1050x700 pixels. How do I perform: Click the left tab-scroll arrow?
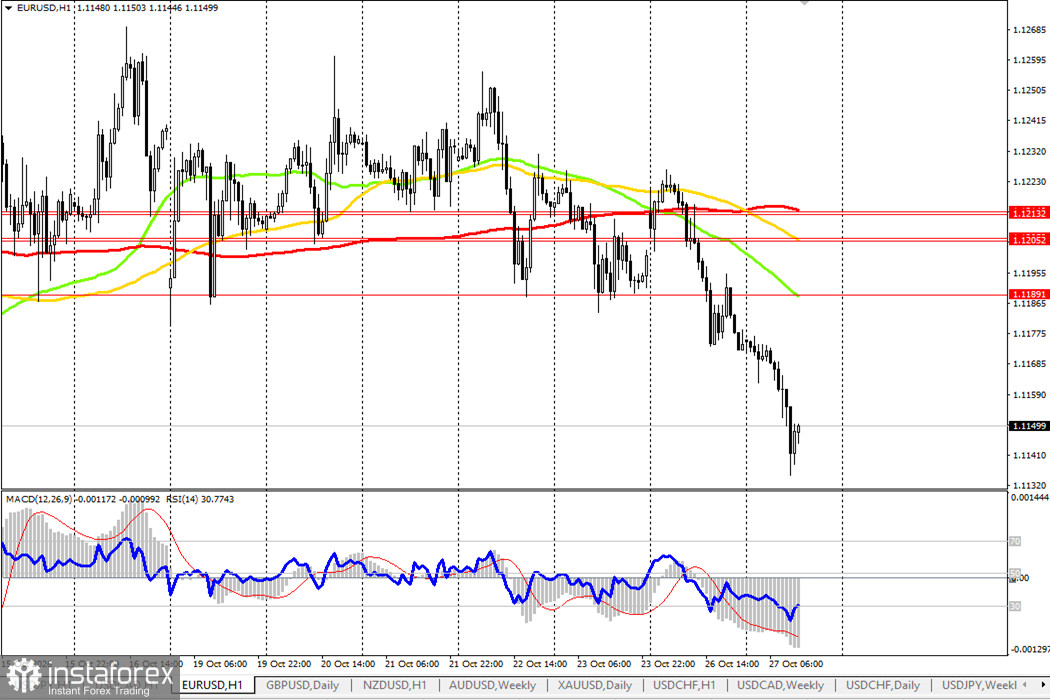pyautogui.click(x=1025, y=685)
